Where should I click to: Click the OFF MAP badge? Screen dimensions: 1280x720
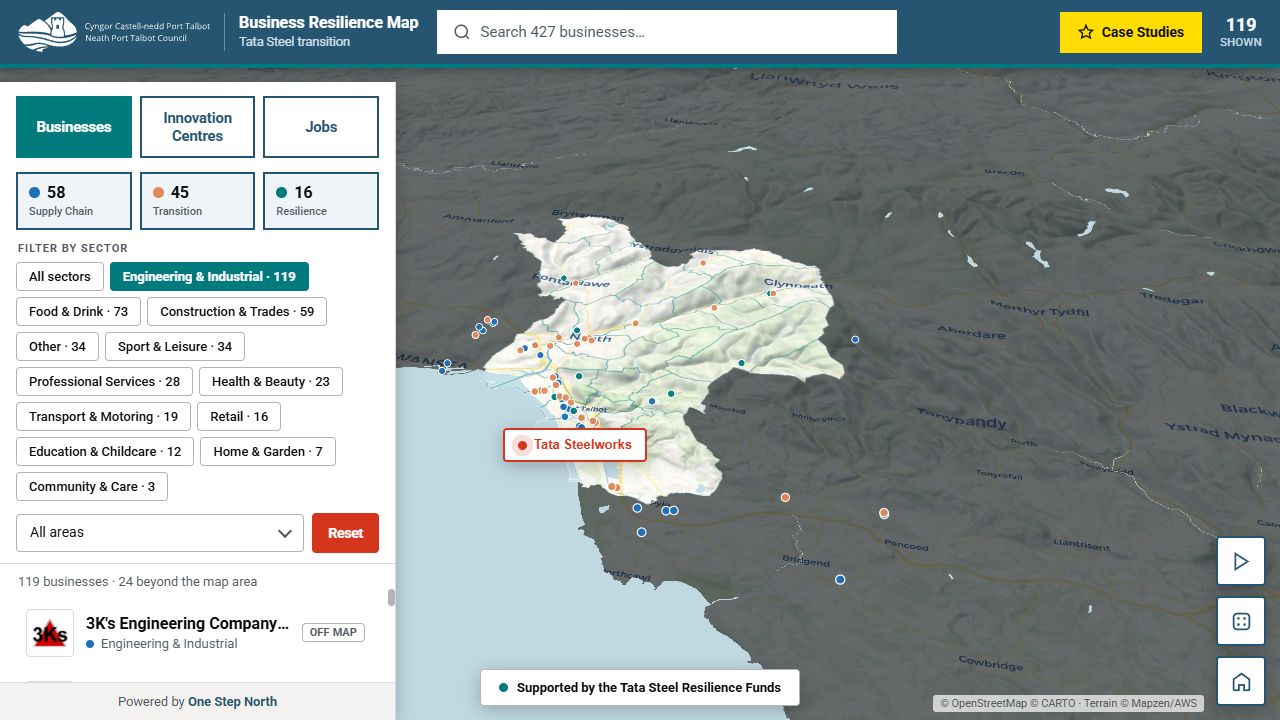pos(333,632)
